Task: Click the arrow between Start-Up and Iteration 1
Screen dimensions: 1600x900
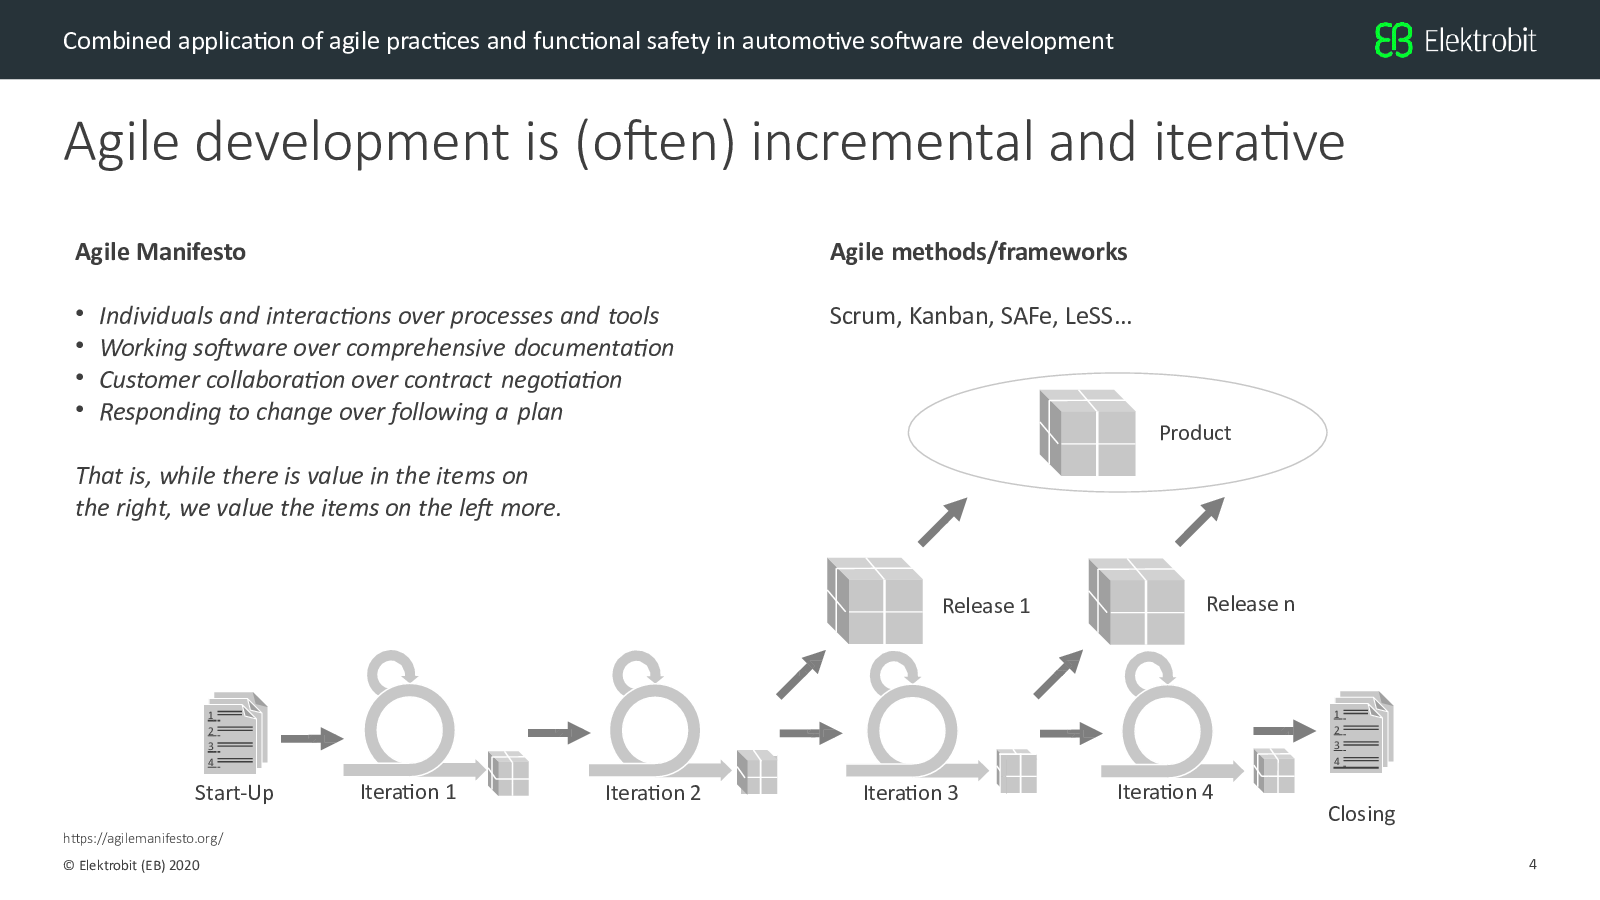Action: point(311,739)
